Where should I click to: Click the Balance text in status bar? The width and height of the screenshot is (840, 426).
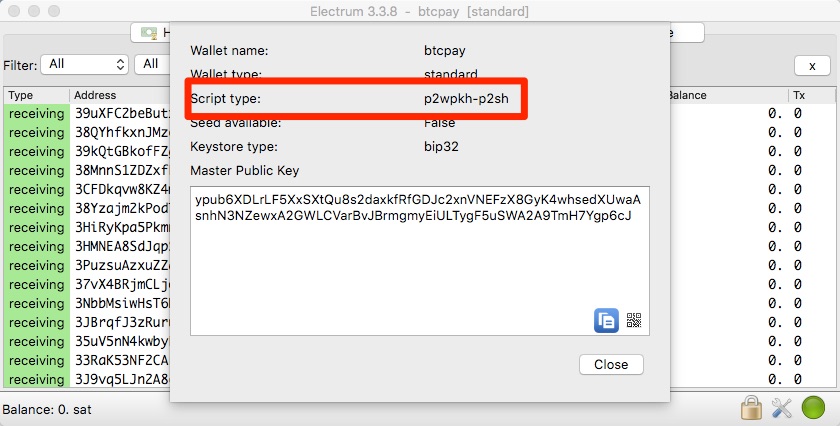click(47, 409)
